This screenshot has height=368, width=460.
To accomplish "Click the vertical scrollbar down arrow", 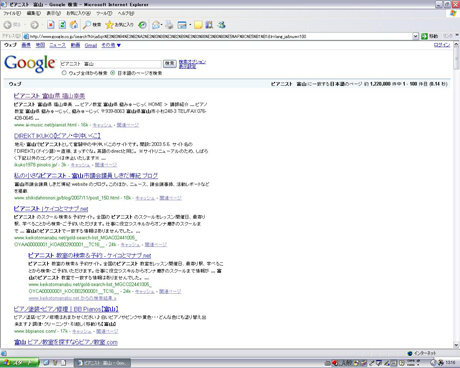I will point(456,345).
